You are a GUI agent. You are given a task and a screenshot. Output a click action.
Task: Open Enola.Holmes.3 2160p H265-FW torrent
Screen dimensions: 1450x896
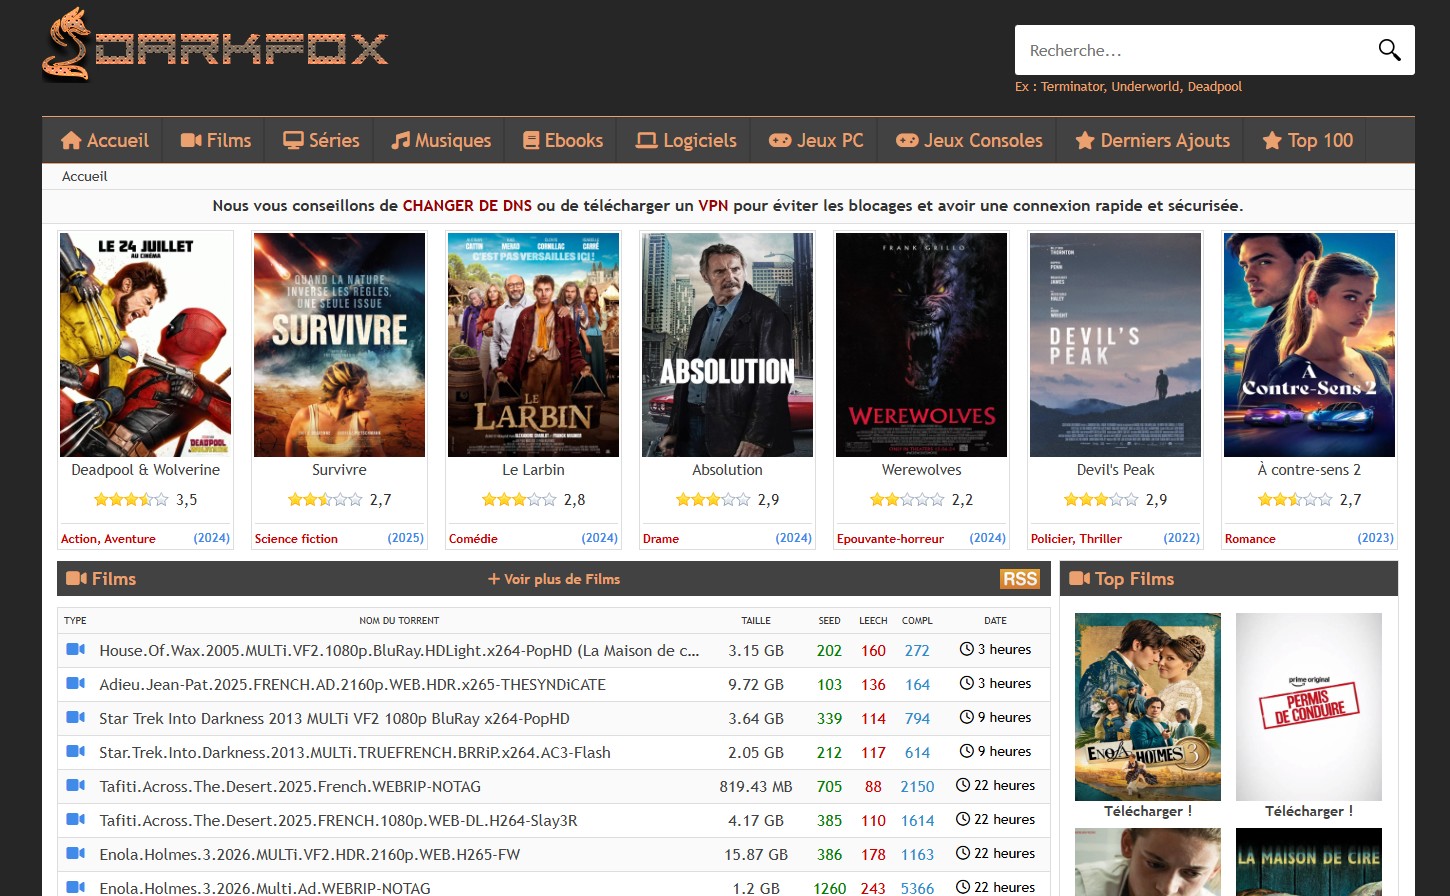[310, 854]
